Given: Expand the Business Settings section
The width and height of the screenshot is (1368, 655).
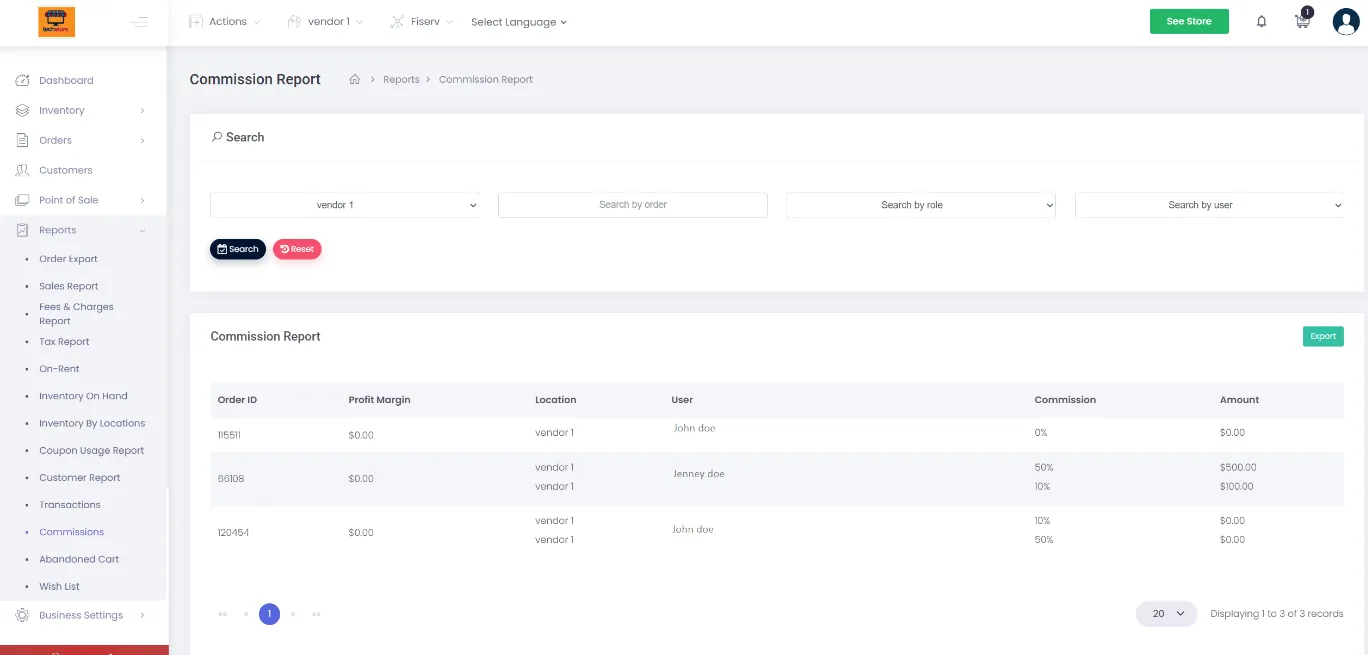Looking at the screenshot, I should click(x=80, y=614).
